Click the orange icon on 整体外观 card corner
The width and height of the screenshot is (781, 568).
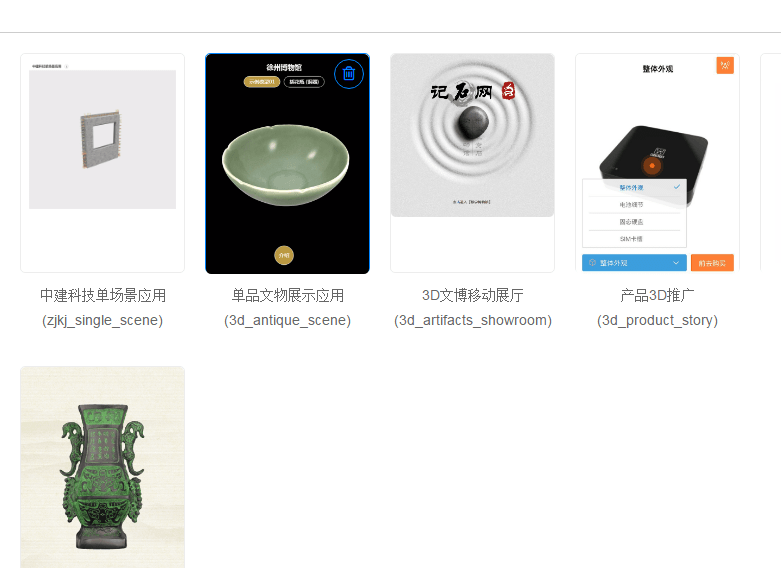(x=725, y=65)
